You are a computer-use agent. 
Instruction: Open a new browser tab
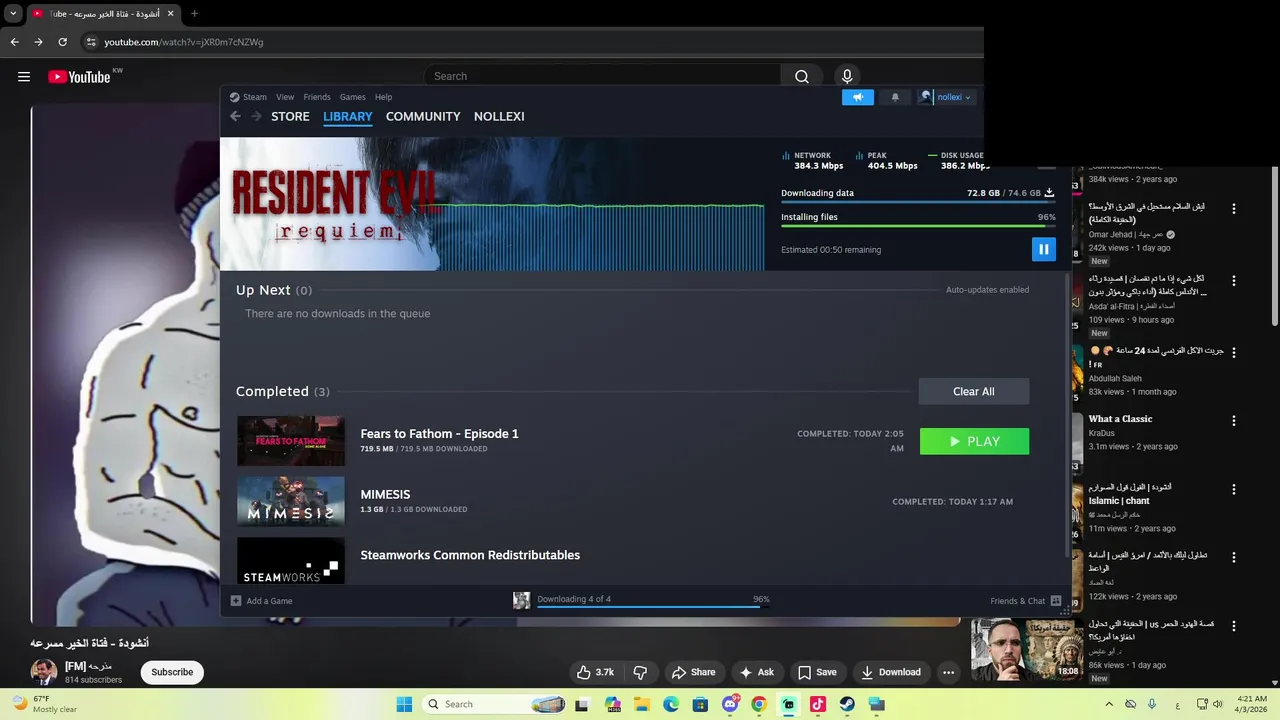[x=194, y=14]
